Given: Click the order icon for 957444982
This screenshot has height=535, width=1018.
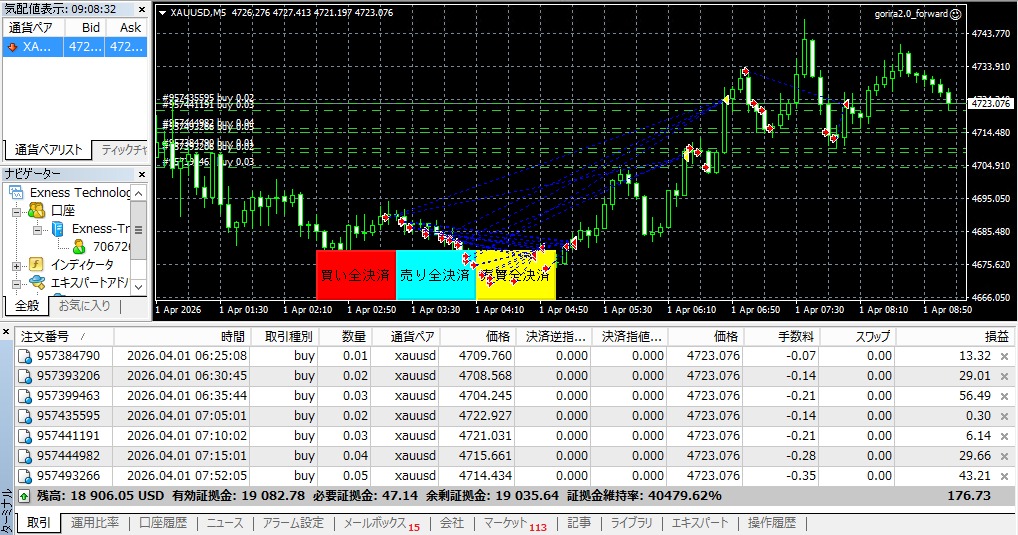Looking at the screenshot, I should click(25, 456).
